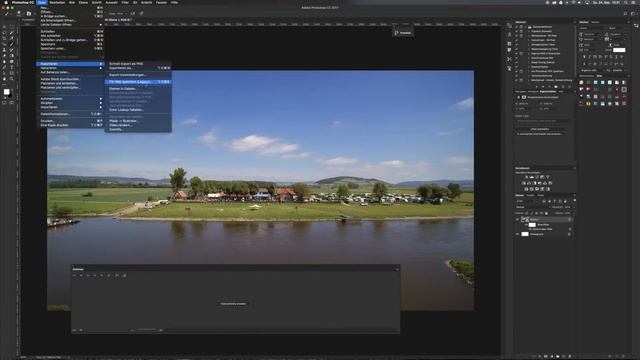Toggle checkbox for Quadrantenfarben action
This screenshot has height=360, width=640.
pyautogui.click(x=516, y=67)
